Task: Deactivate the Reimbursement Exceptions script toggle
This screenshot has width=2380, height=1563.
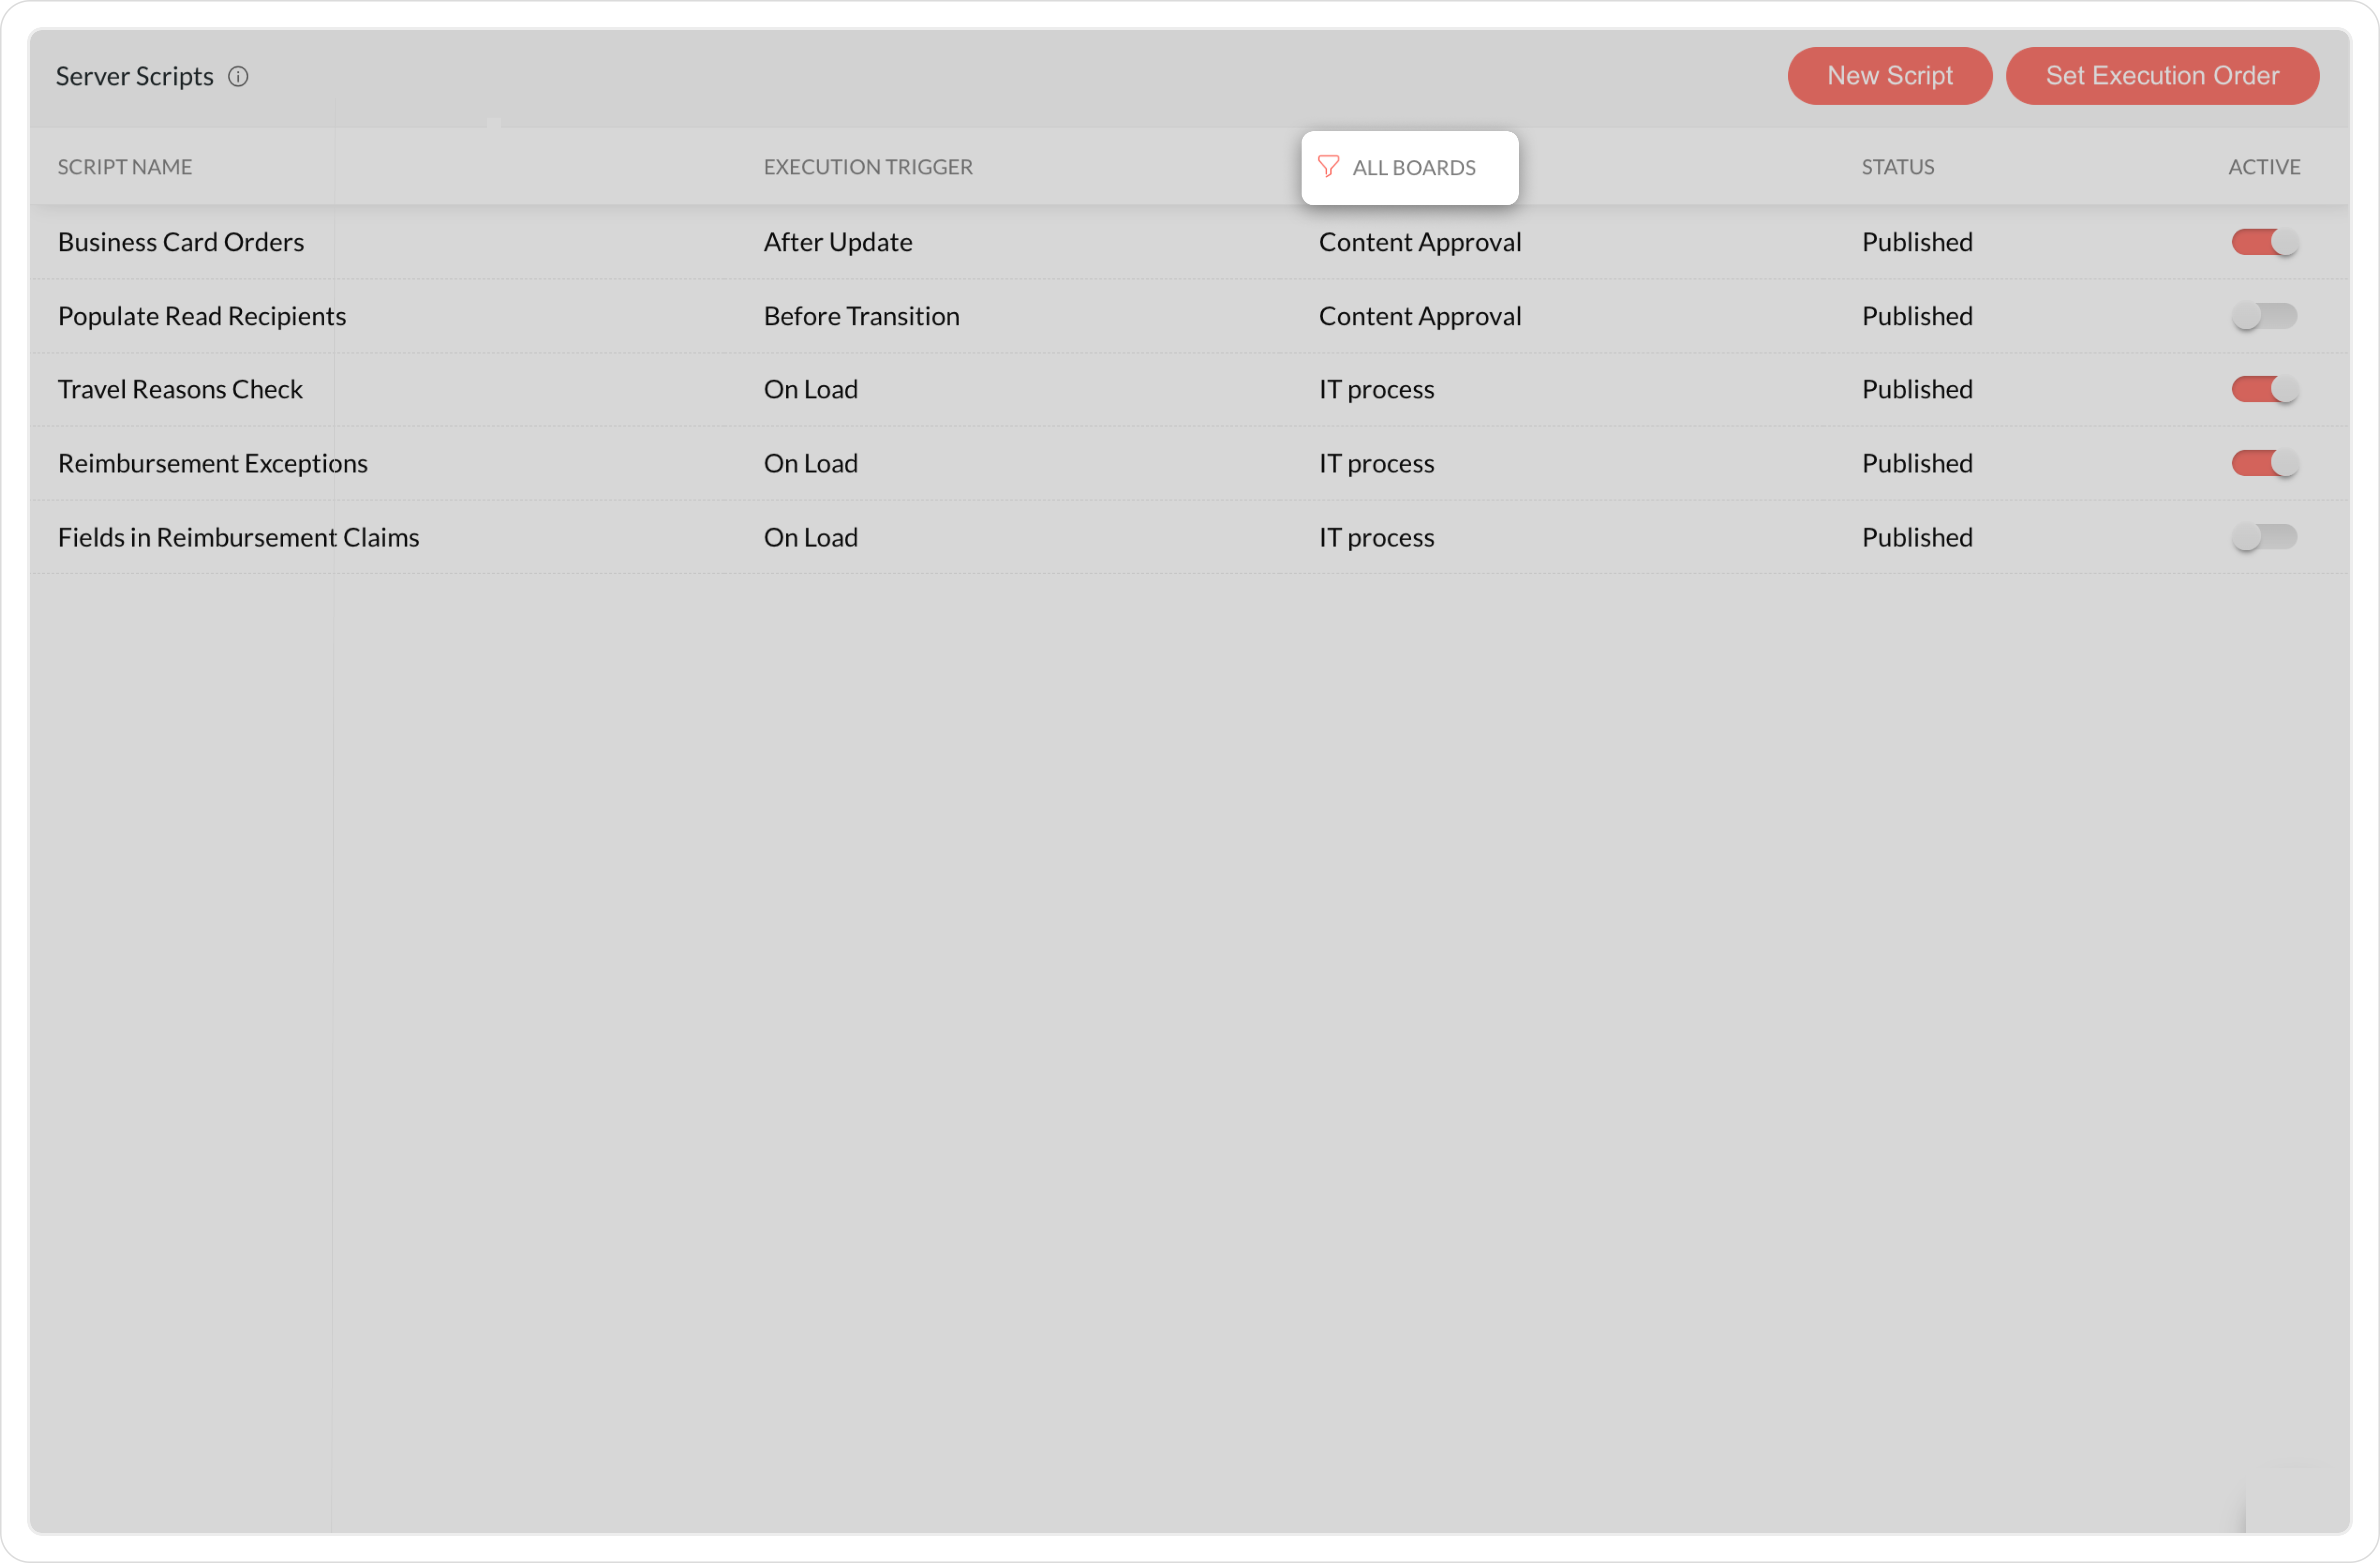Action: [2264, 463]
